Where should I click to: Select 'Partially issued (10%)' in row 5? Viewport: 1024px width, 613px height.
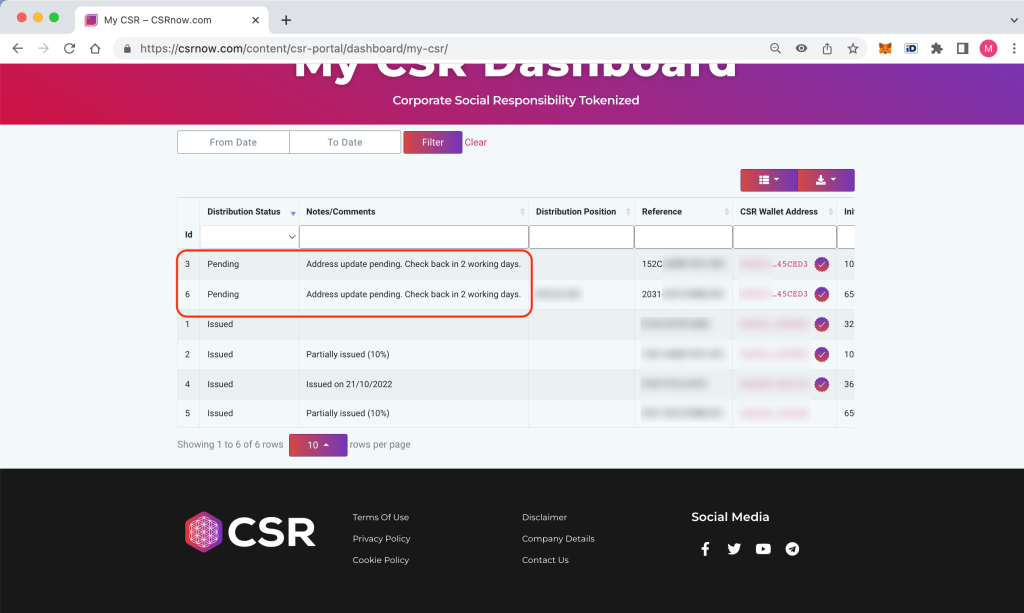pyautogui.click(x=347, y=413)
